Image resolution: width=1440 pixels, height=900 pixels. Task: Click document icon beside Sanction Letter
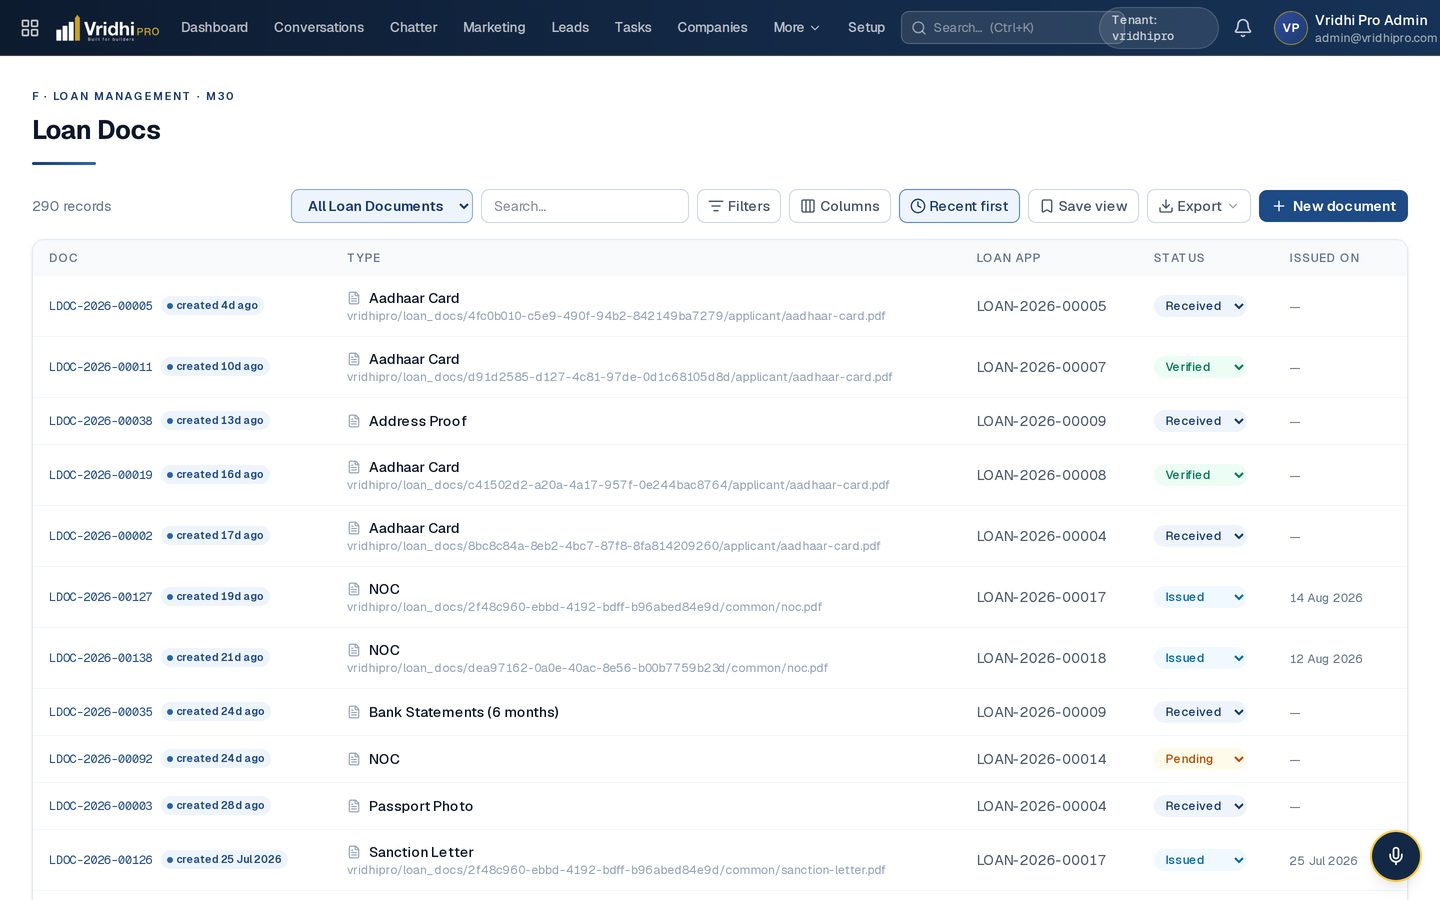[x=354, y=852]
